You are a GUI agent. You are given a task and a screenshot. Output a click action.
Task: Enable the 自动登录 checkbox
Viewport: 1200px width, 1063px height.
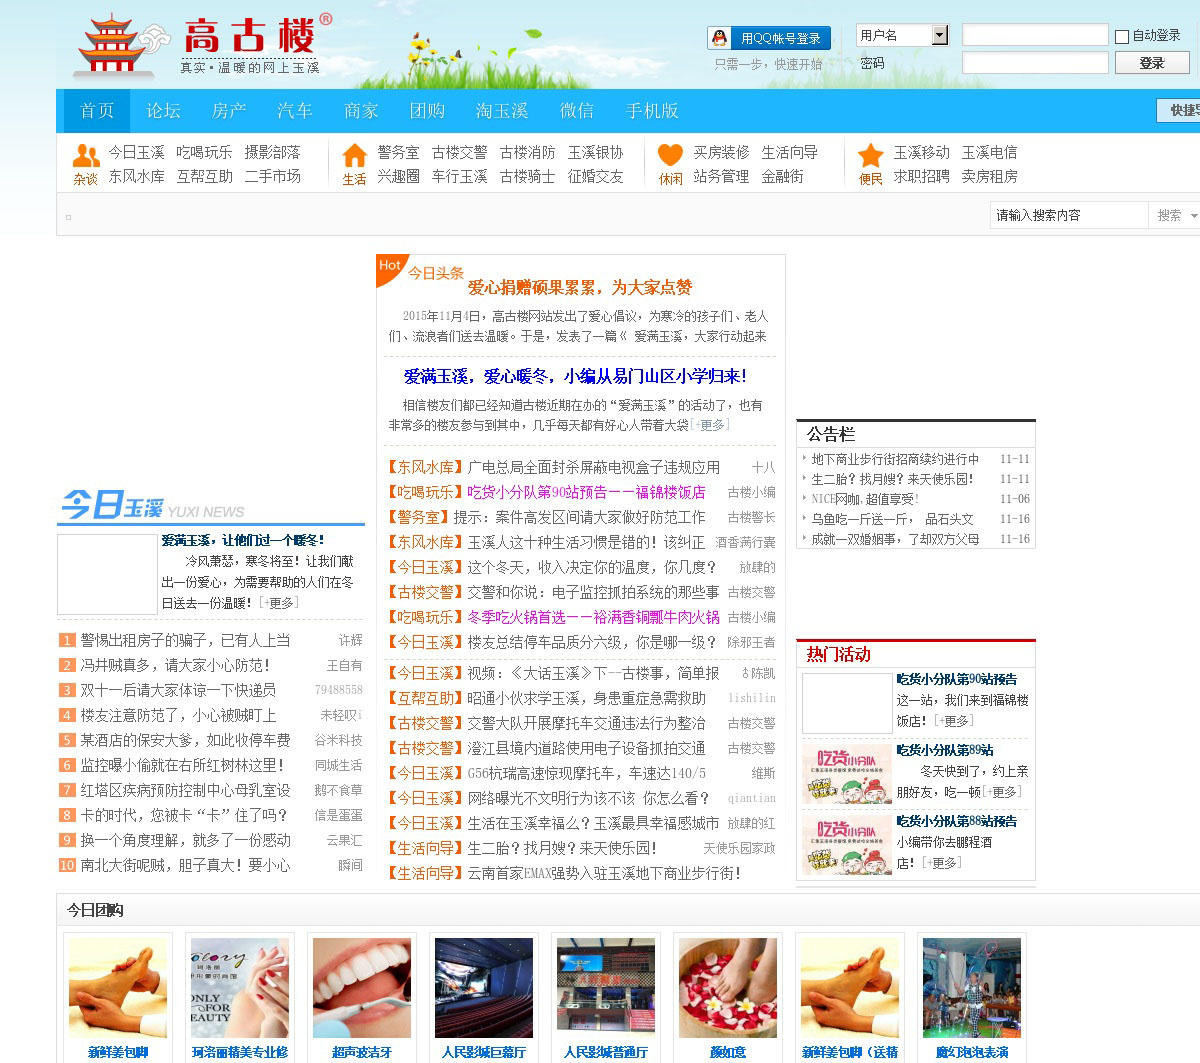pos(1122,36)
